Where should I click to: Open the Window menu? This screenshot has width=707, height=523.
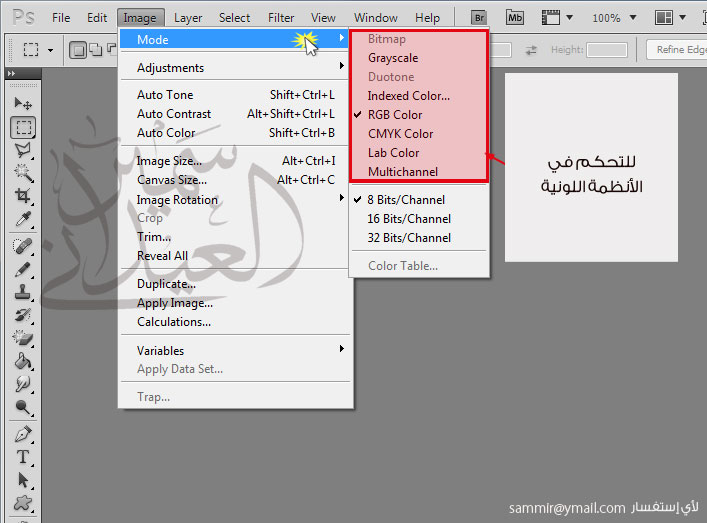tap(376, 18)
